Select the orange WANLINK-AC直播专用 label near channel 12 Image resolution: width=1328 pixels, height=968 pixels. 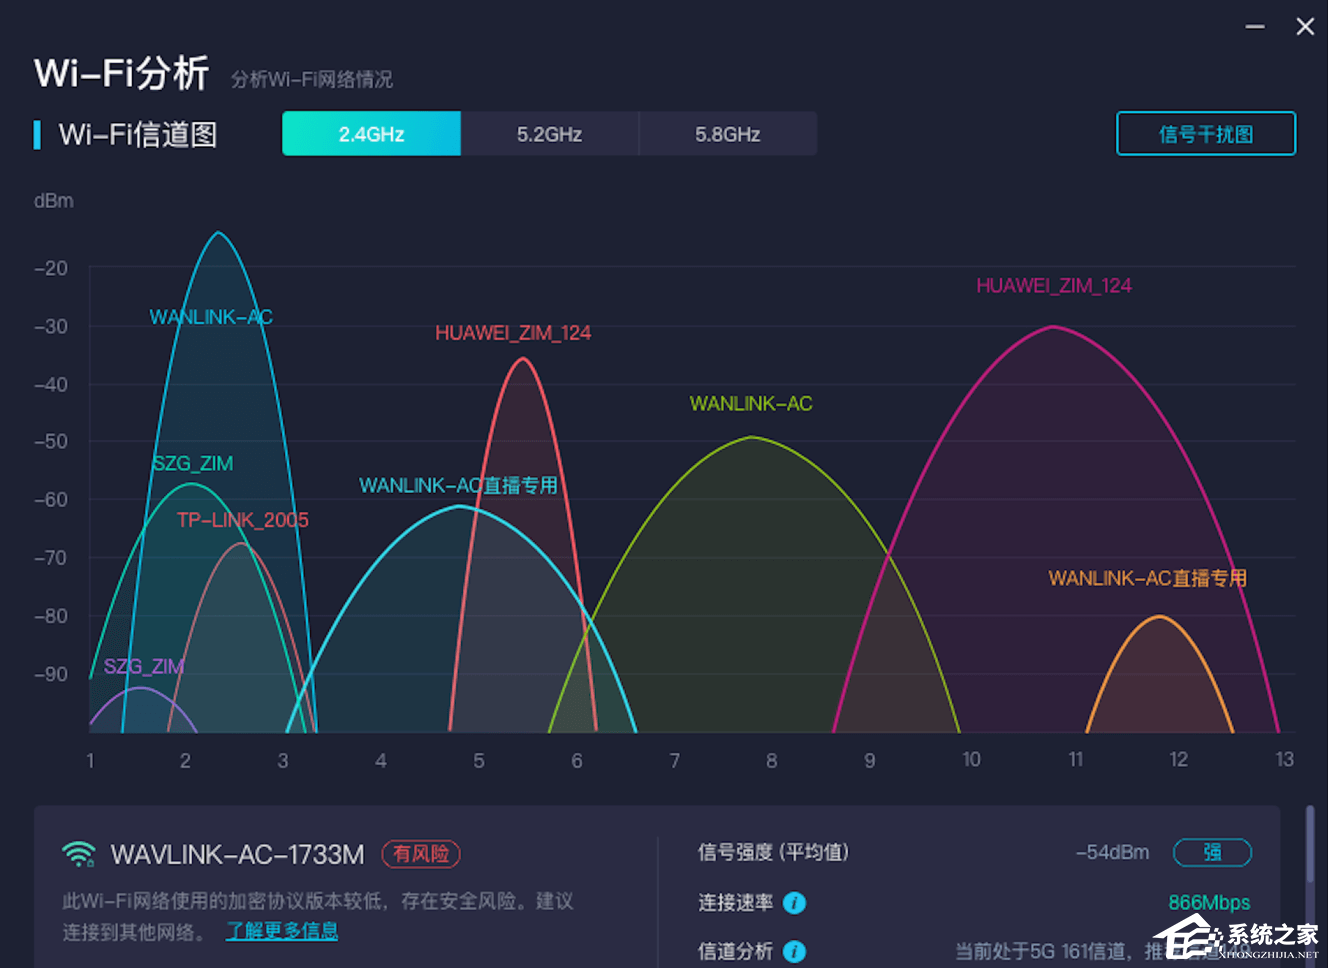tap(1147, 578)
